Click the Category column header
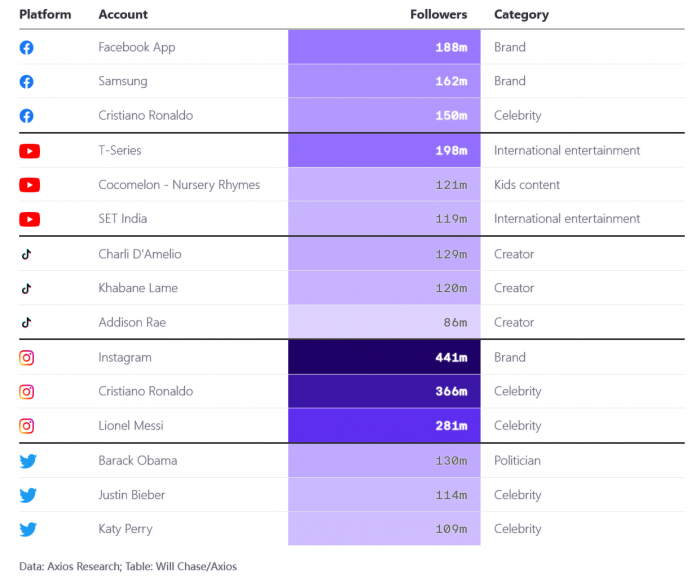The height and width of the screenshot is (582, 700). coord(521,15)
